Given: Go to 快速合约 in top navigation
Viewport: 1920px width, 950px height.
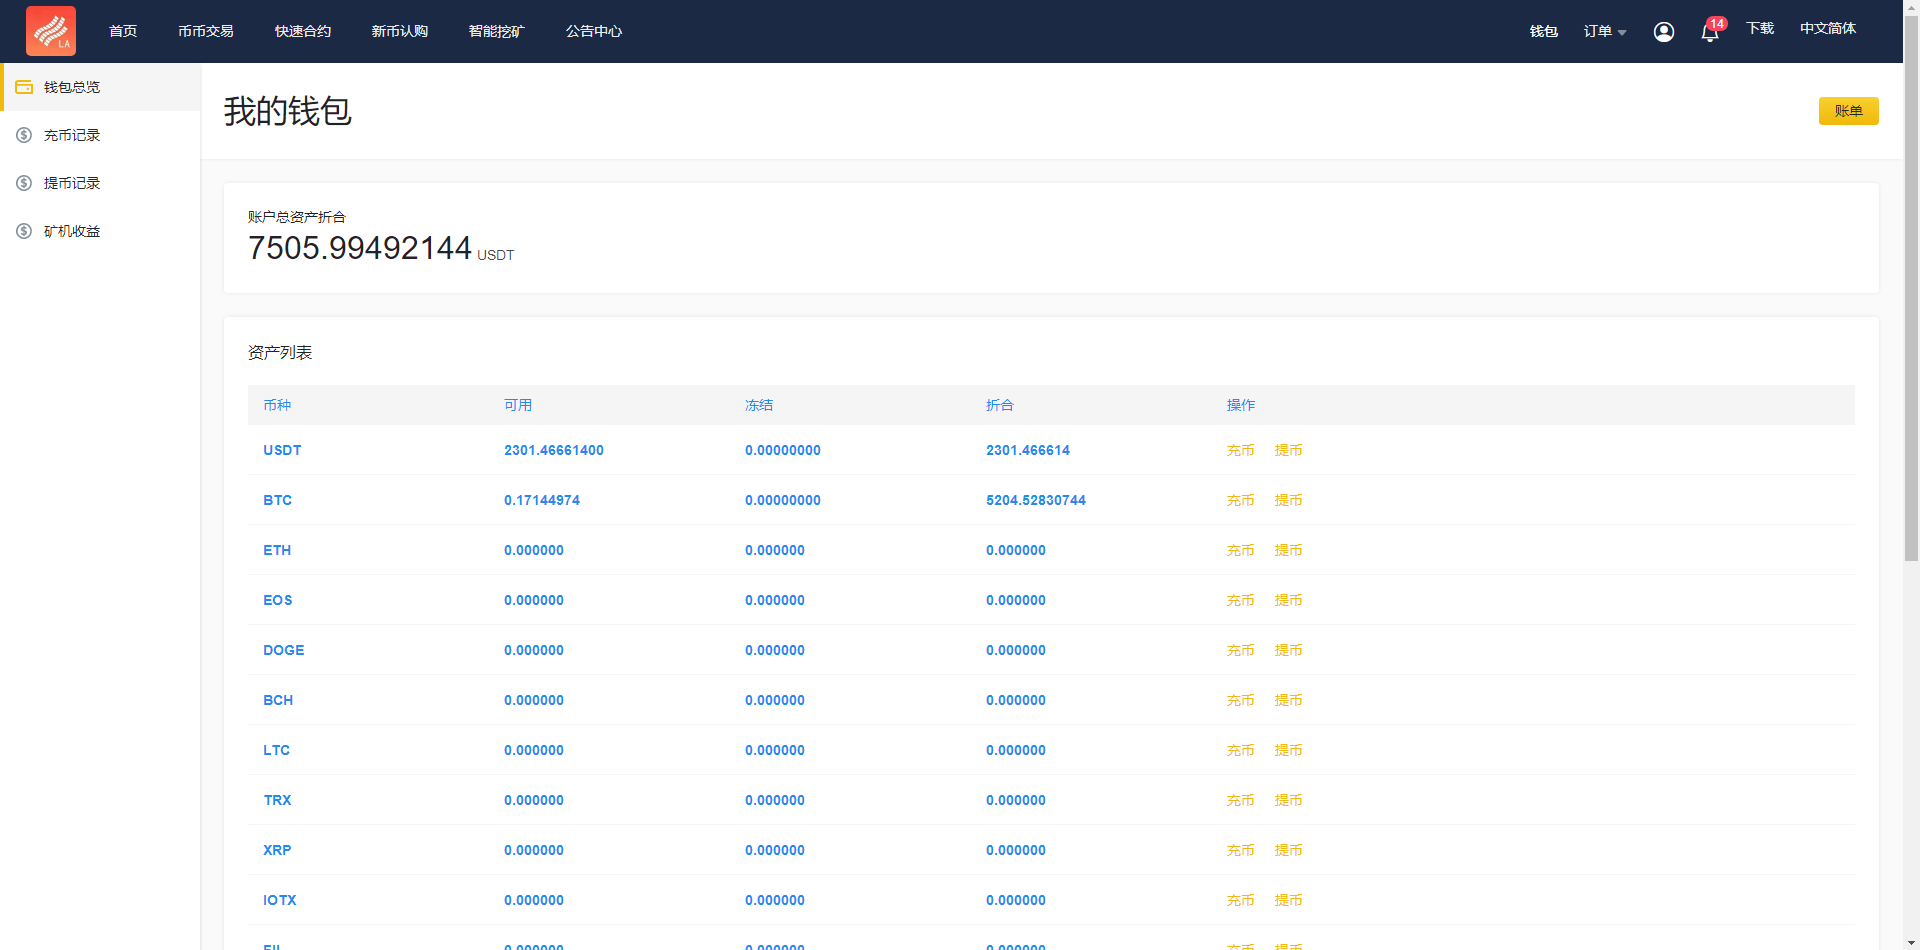Looking at the screenshot, I should pyautogui.click(x=303, y=32).
